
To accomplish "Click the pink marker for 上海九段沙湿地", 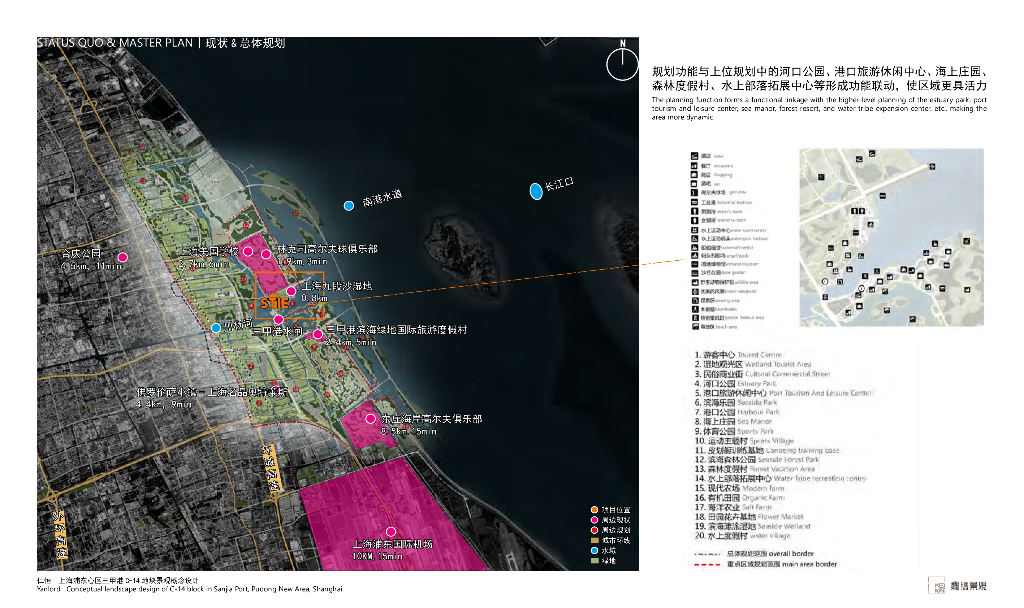I will (x=291, y=291).
